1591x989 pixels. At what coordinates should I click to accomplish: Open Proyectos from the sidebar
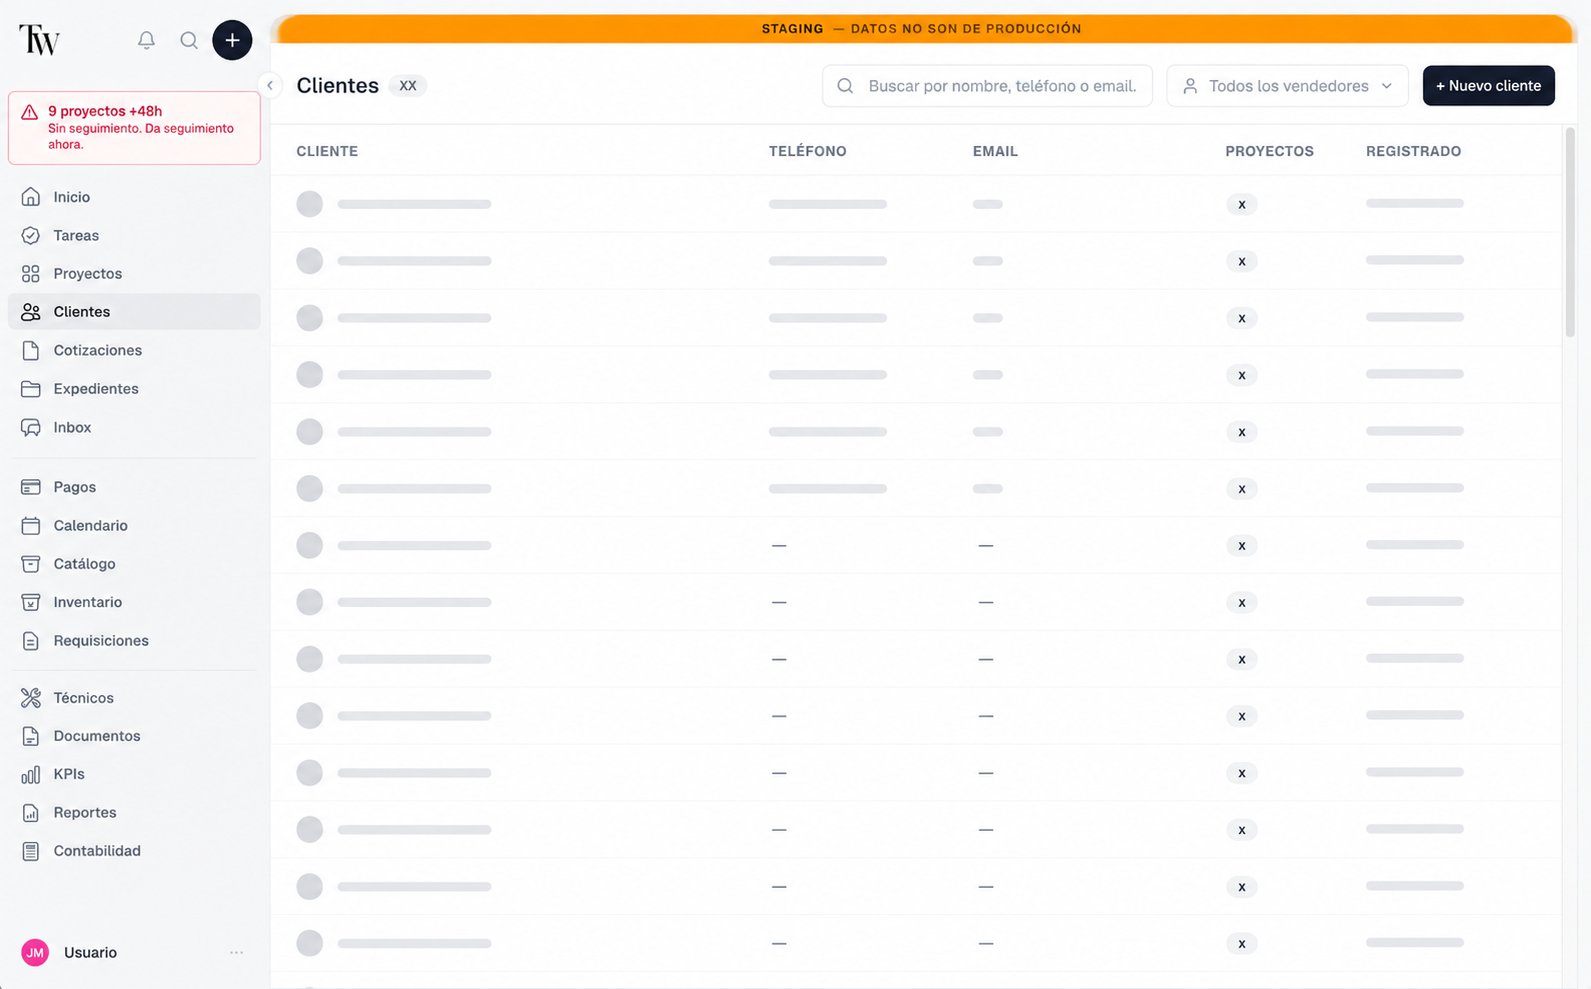pyautogui.click(x=134, y=273)
